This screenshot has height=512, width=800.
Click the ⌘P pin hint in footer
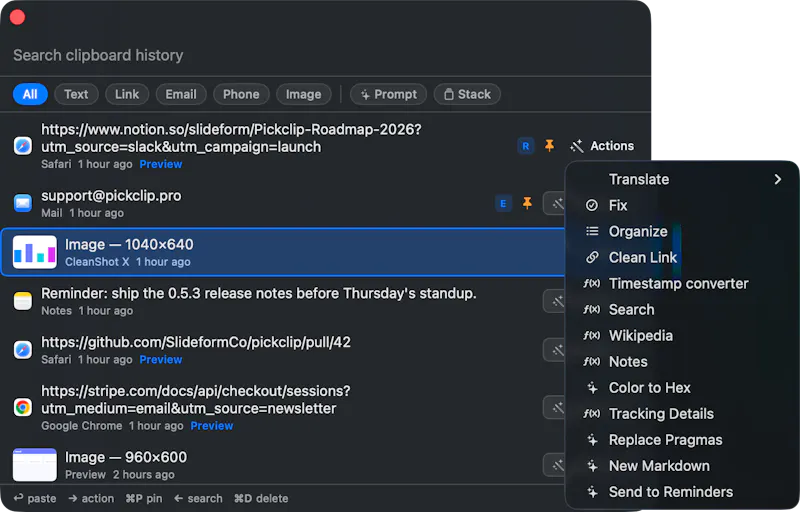[144, 498]
